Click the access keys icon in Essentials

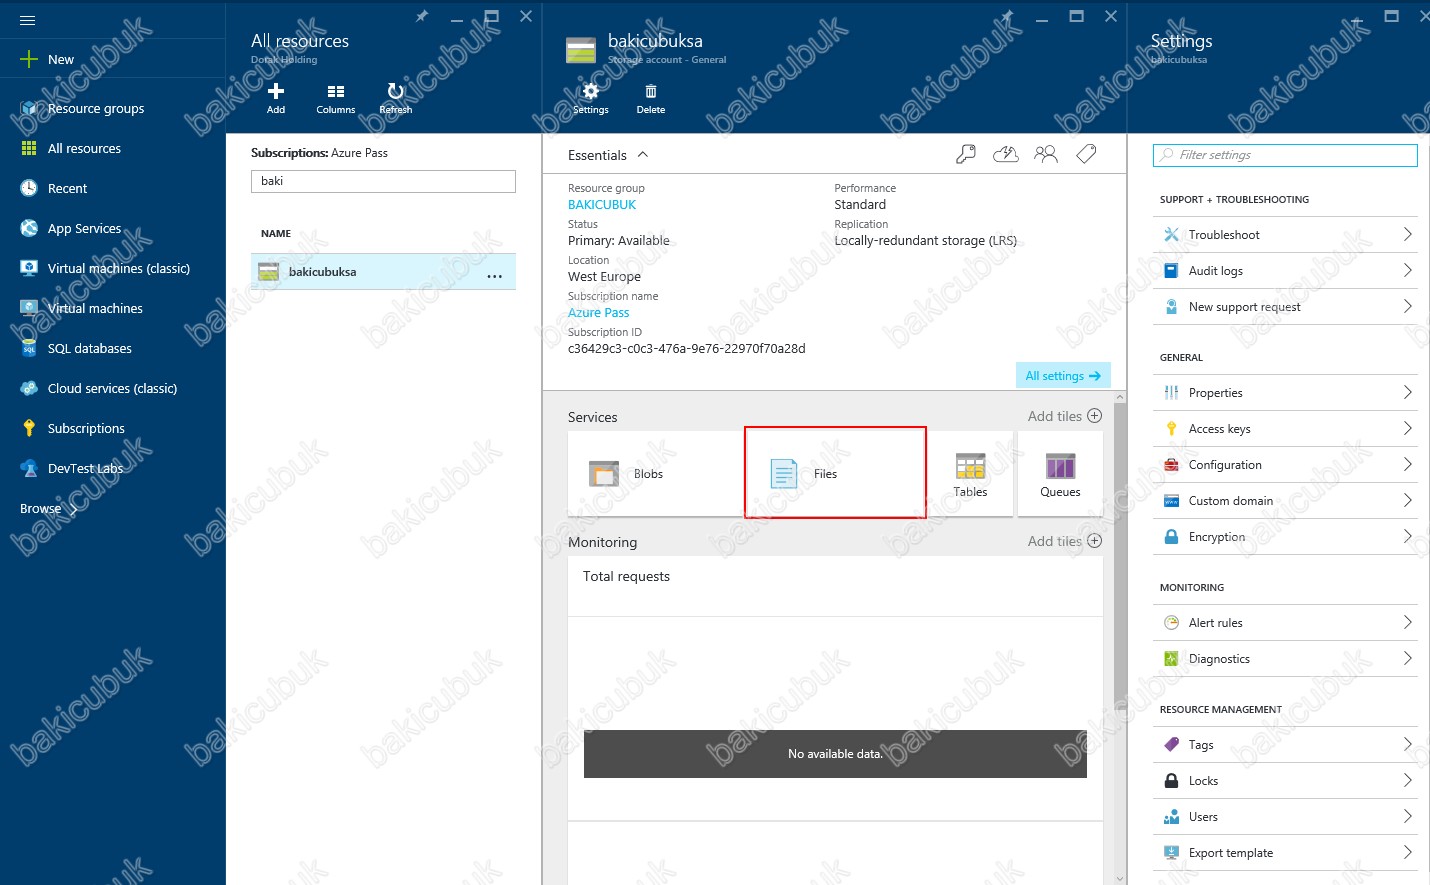point(966,154)
